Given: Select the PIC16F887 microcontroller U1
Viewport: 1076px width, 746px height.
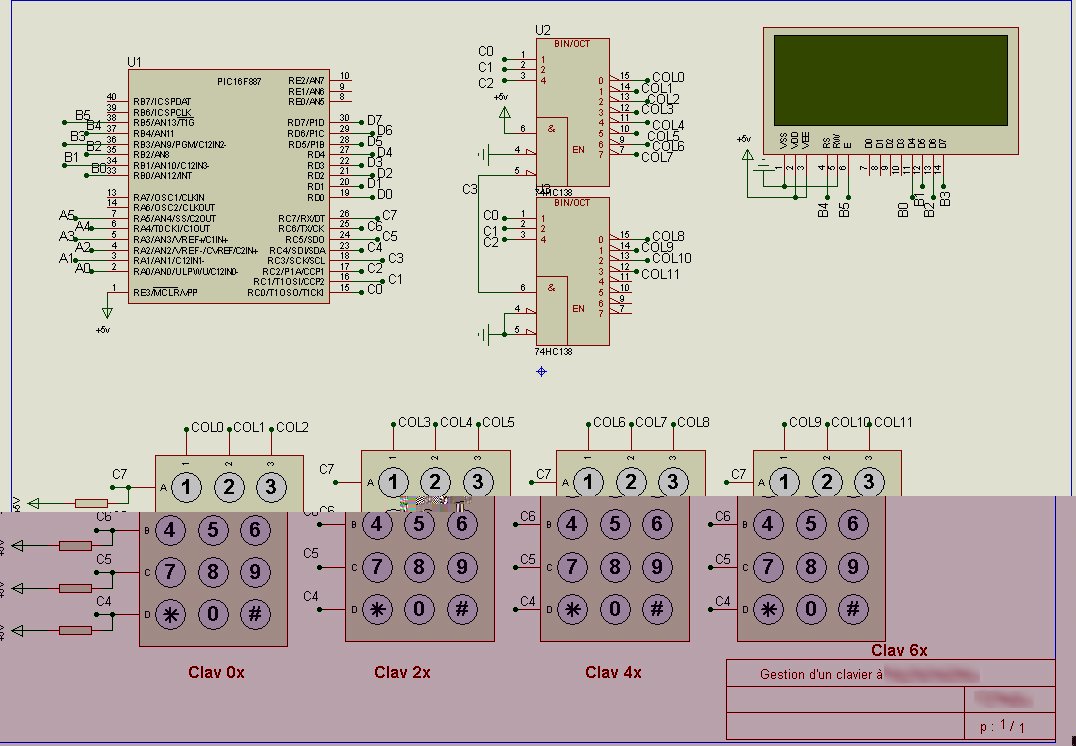Looking at the screenshot, I should point(229,186).
